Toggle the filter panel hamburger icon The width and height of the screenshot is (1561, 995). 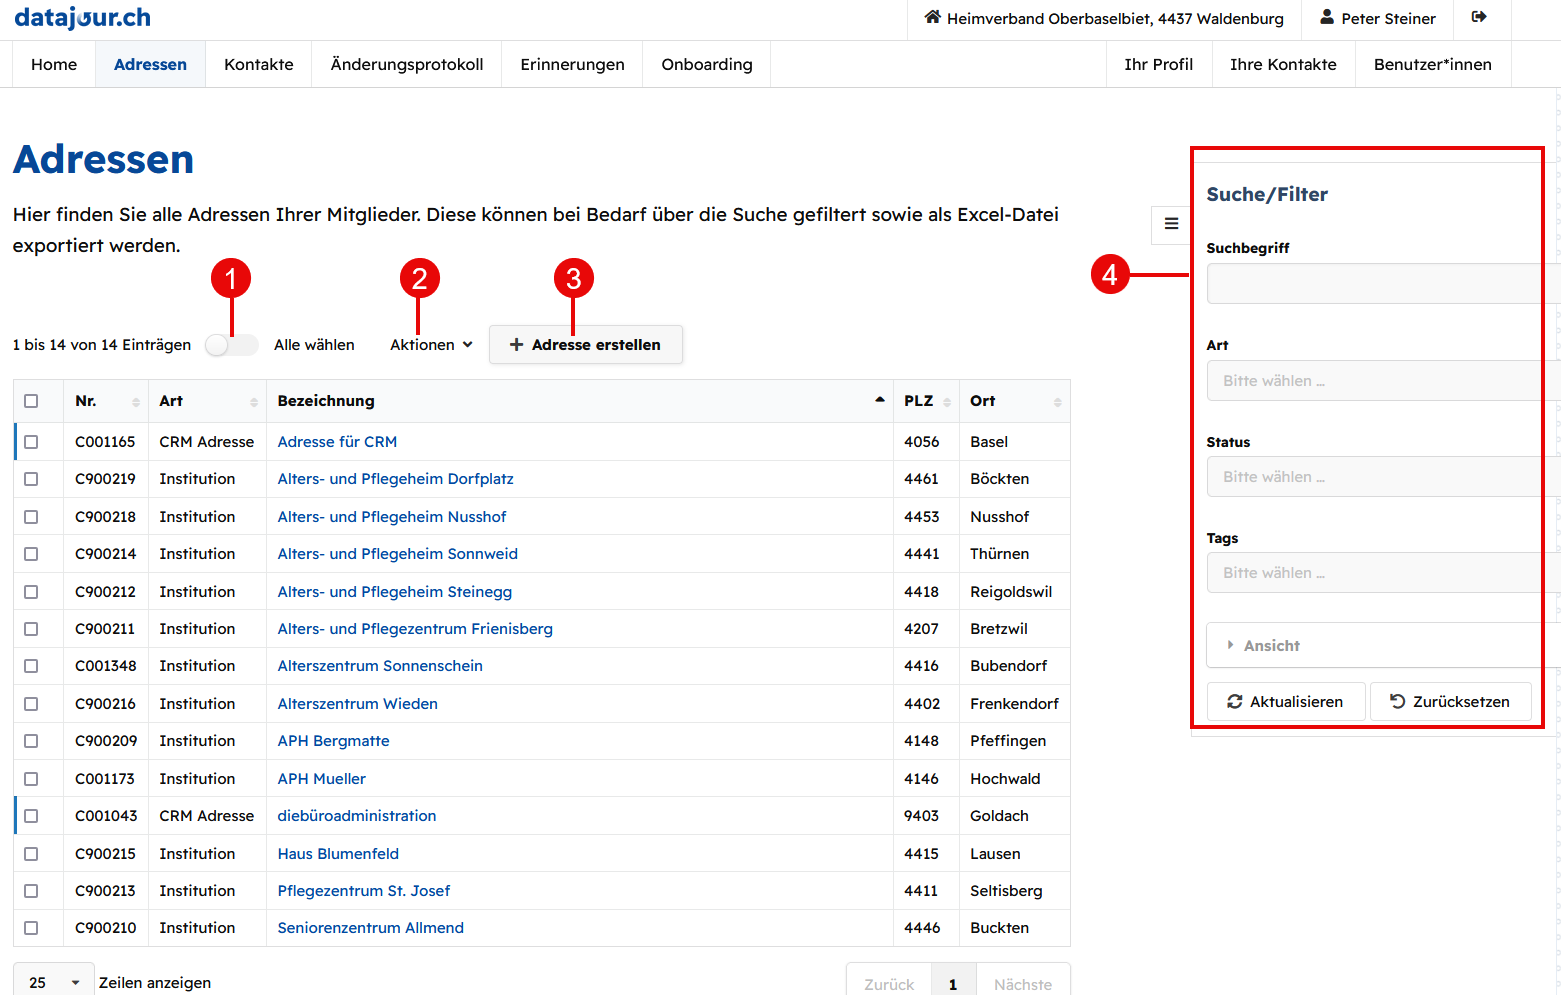point(1171,224)
